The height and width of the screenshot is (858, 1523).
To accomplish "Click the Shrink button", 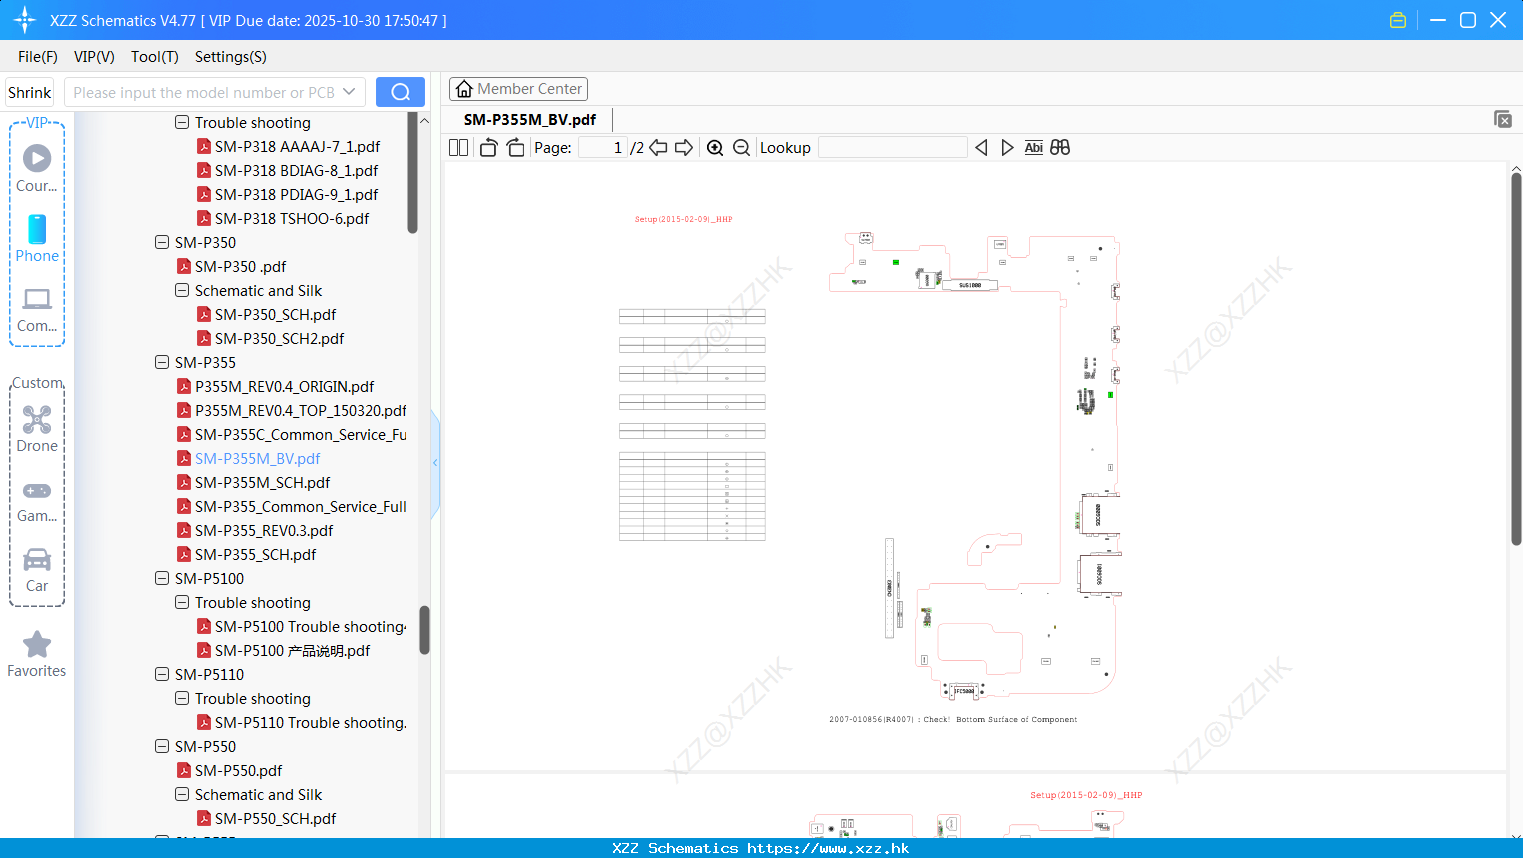I will click(x=30, y=92).
